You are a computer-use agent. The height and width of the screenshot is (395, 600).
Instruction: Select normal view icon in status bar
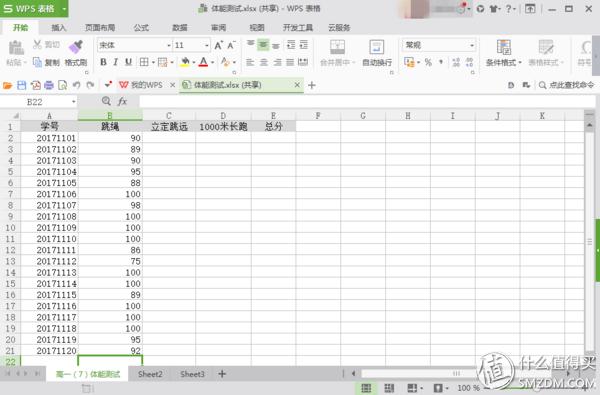pyautogui.click(x=366, y=388)
